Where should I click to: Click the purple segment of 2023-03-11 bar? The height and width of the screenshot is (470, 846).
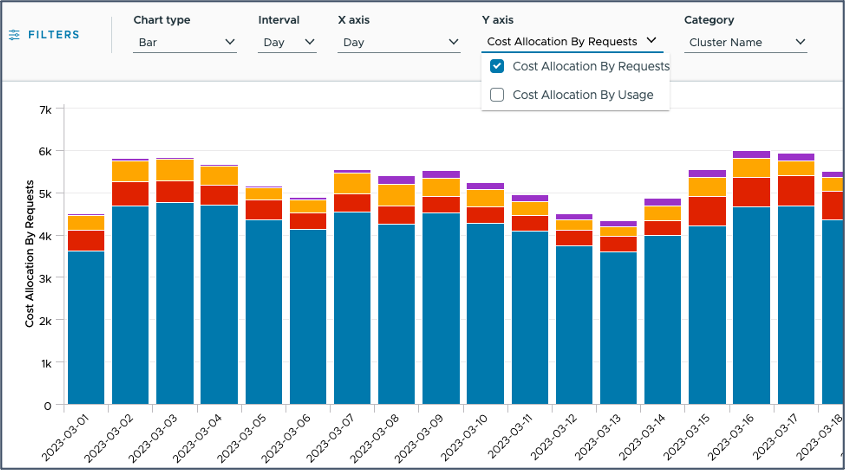point(530,198)
